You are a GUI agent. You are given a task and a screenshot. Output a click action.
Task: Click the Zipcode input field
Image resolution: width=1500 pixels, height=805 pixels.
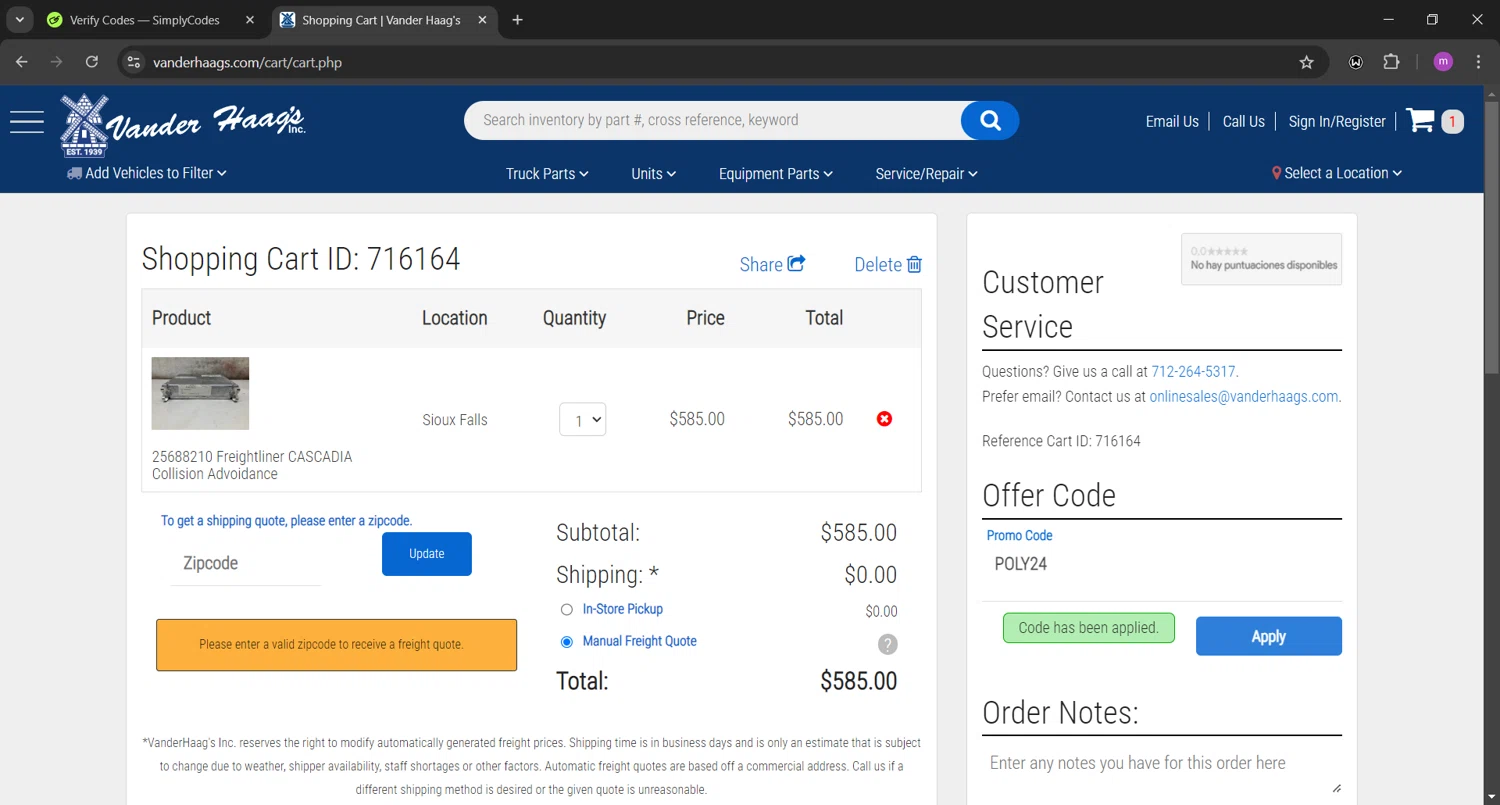tap(245, 564)
